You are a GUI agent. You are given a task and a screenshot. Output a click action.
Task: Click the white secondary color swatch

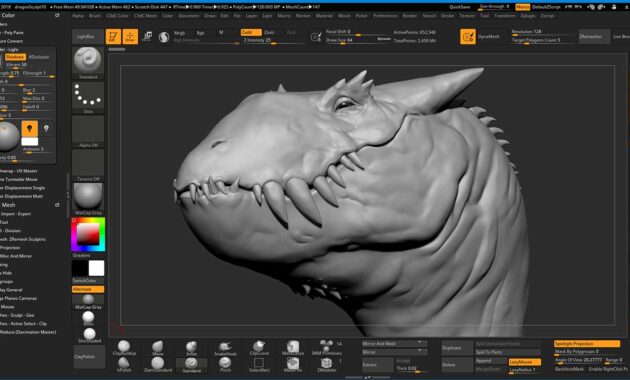tap(96, 268)
